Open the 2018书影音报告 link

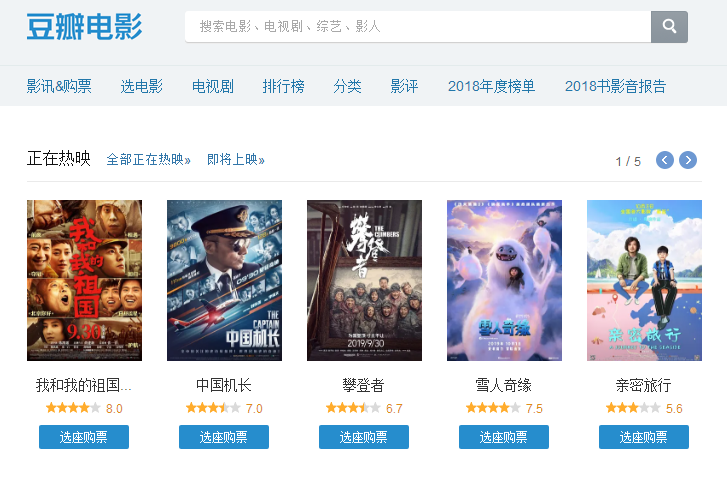pos(615,86)
